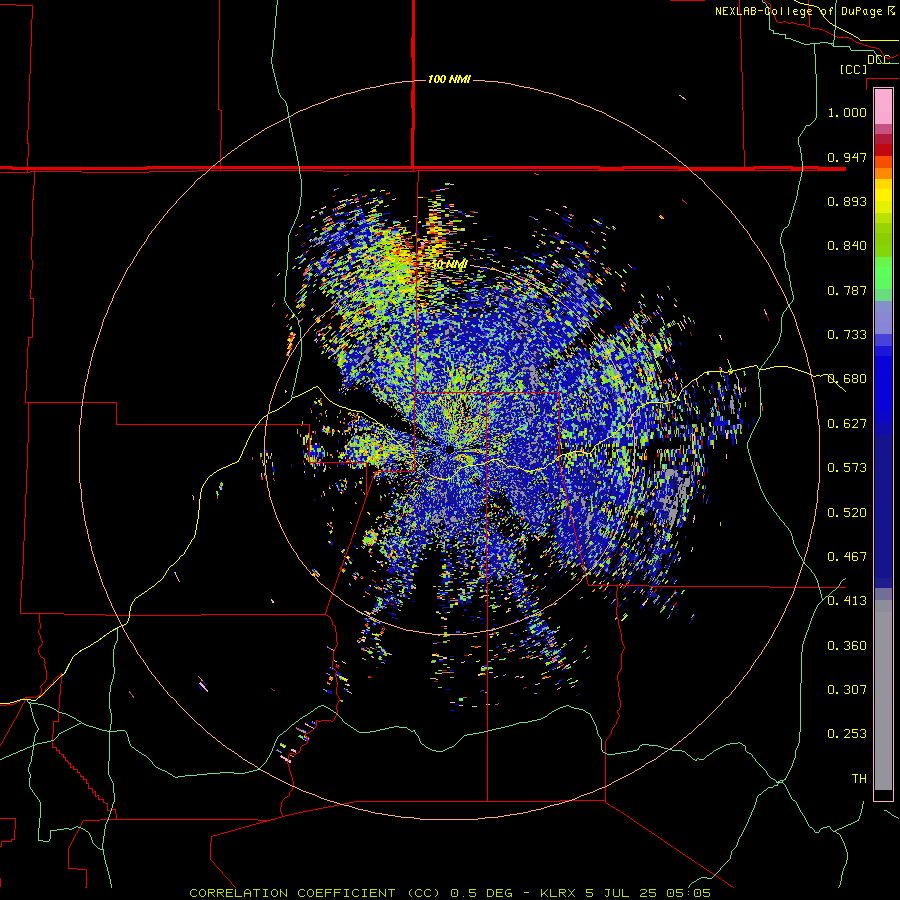Select the 0.733 scale value

pyautogui.click(x=847, y=335)
